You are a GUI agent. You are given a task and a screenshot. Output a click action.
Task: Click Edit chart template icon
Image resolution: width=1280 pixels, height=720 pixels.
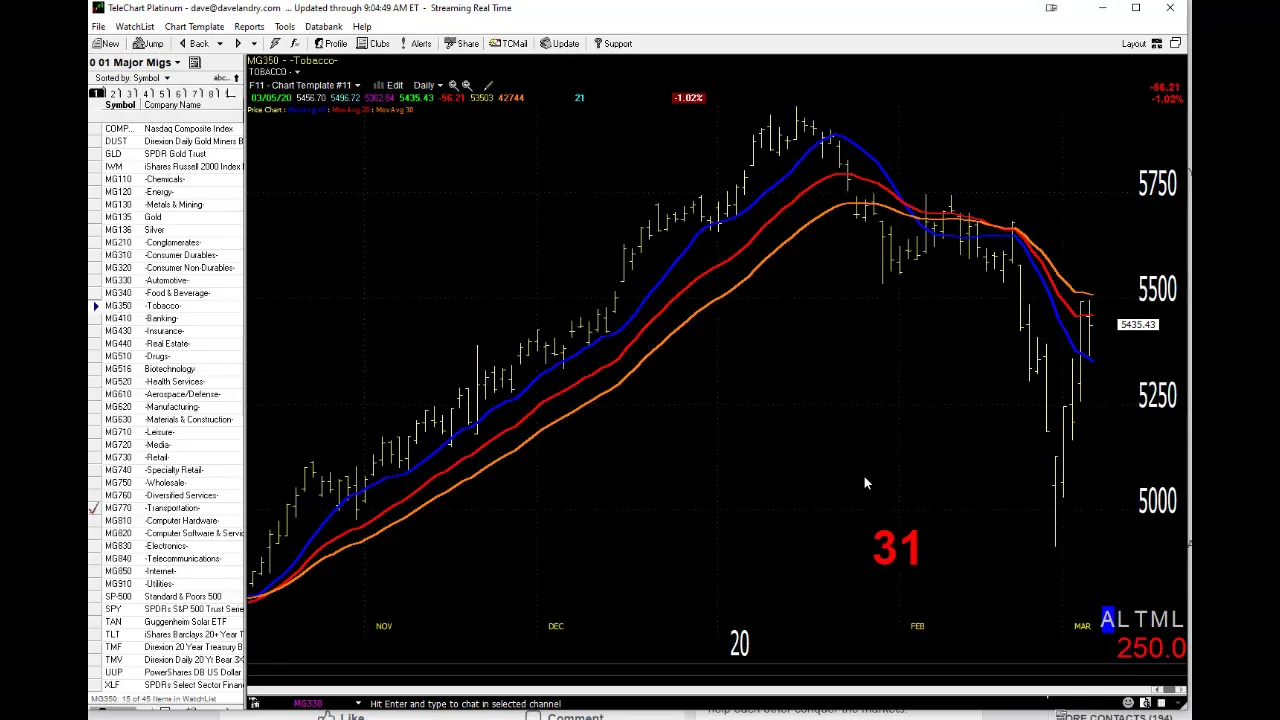(x=389, y=86)
